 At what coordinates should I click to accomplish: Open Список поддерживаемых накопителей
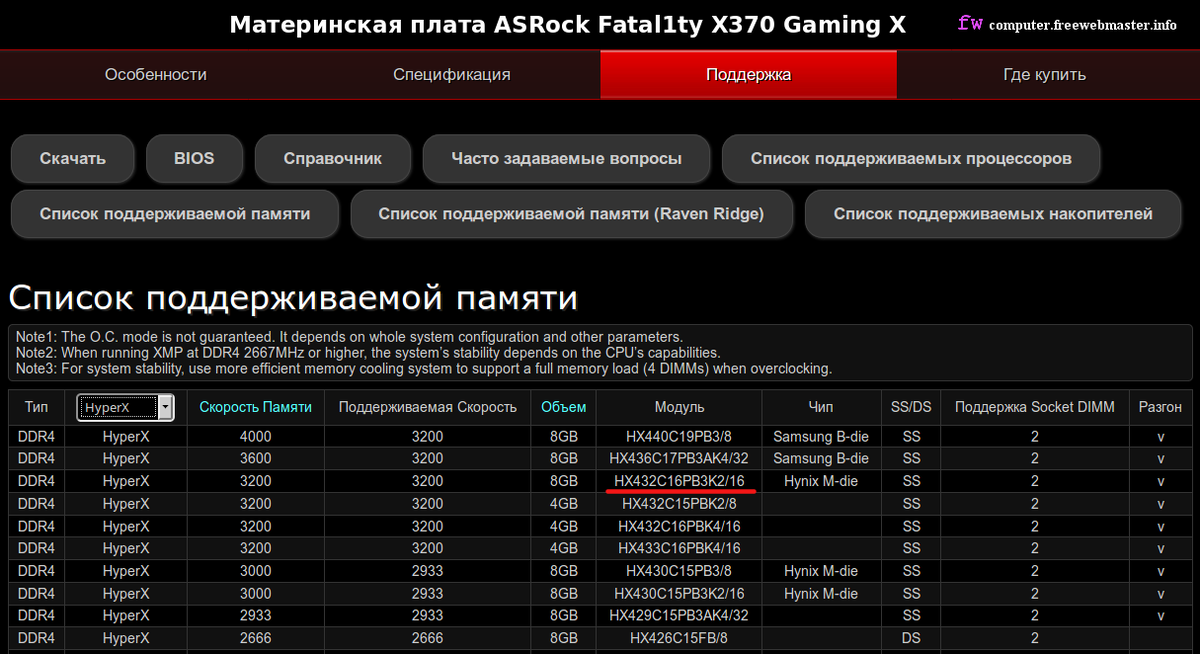993,214
